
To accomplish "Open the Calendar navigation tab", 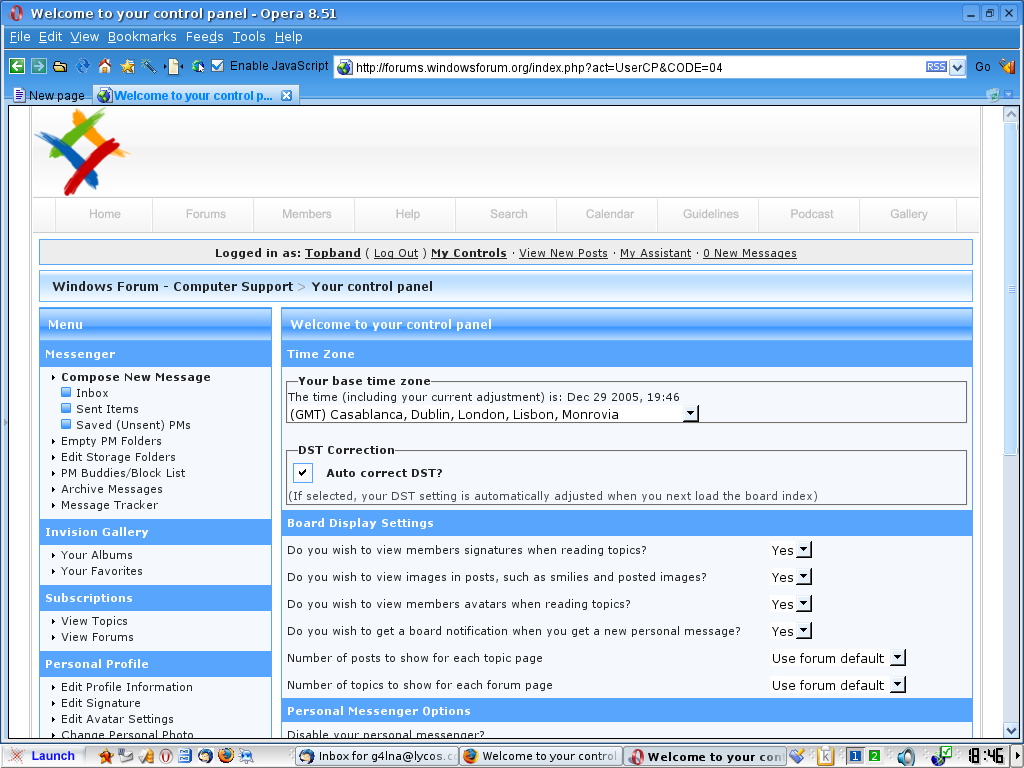I will pos(610,214).
